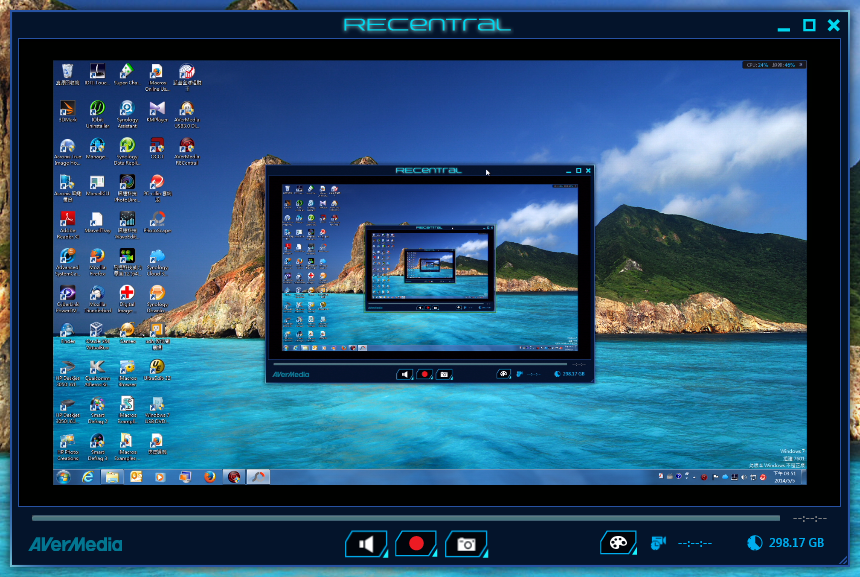The height and width of the screenshot is (577, 860).
Task: Click the Firefox icon in the captured taskbar
Action: pos(210,477)
